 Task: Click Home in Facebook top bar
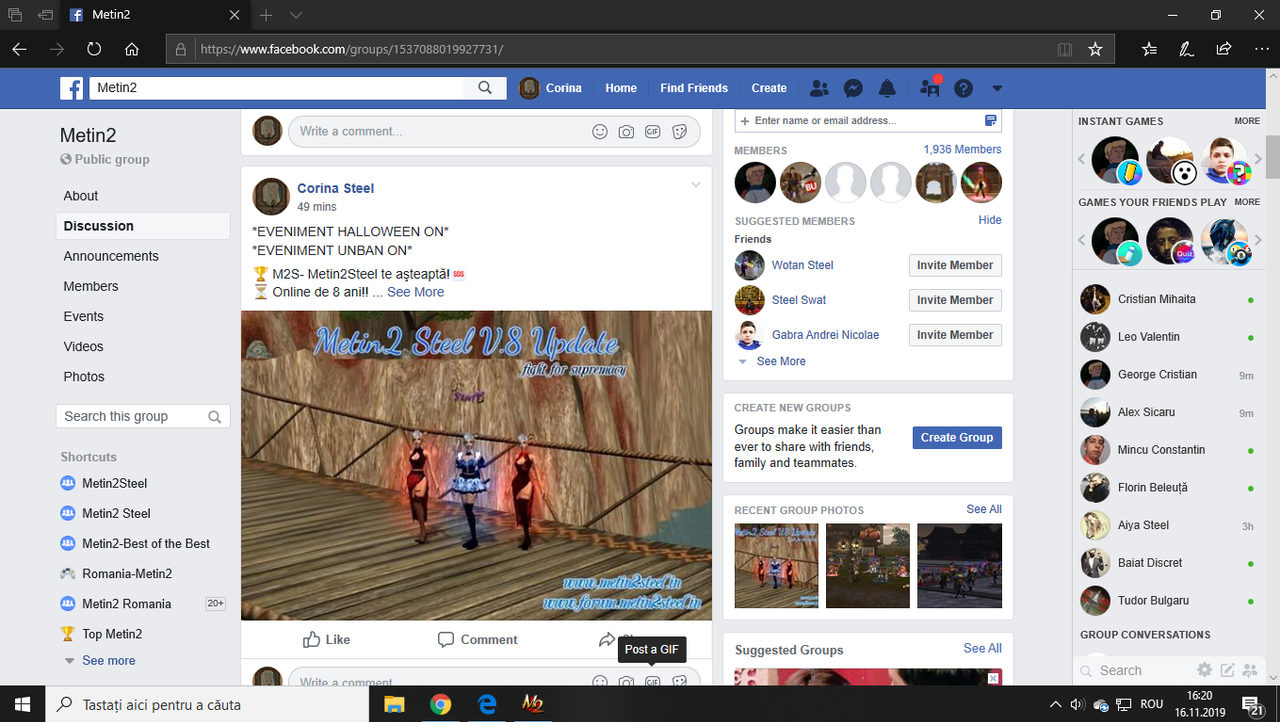point(621,88)
